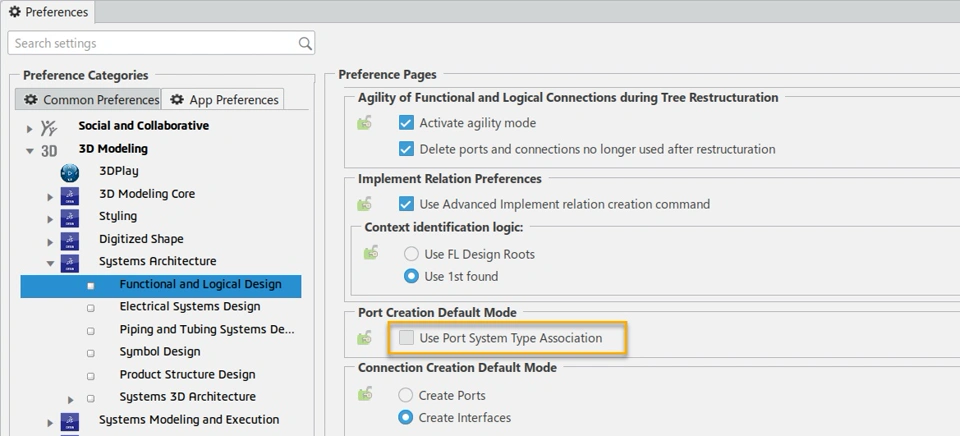960x436 pixels.
Task: Click the 3DPlay globe icon
Action: coord(70,172)
